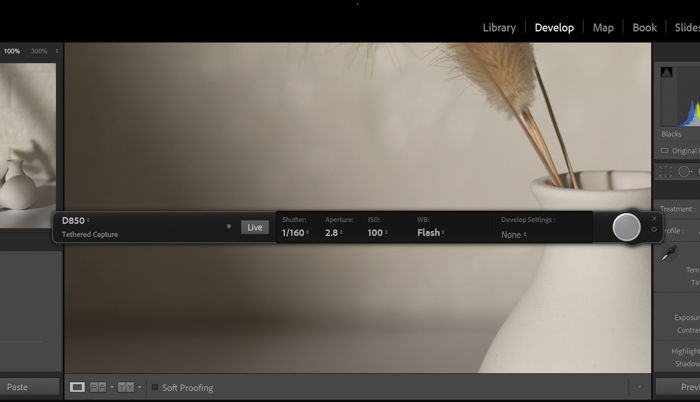
Task: Change ISO 100 dropdown
Action: tap(377, 233)
